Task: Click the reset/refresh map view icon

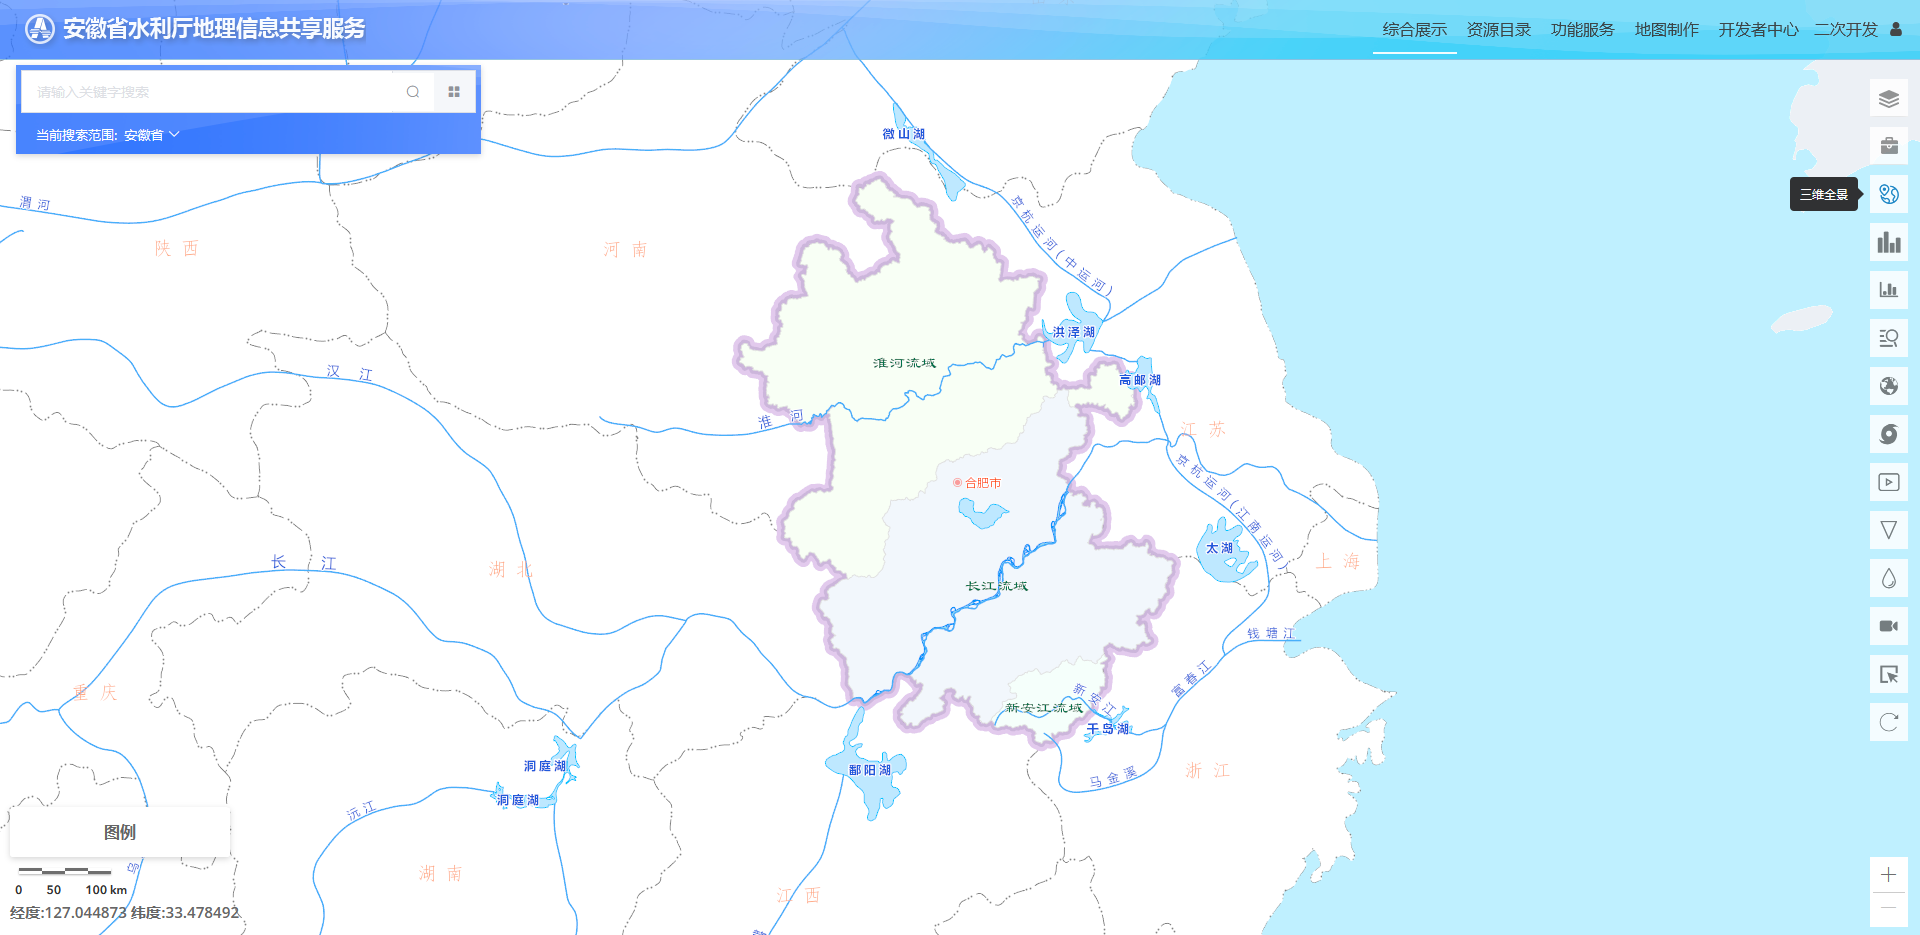Action: click(x=1889, y=721)
